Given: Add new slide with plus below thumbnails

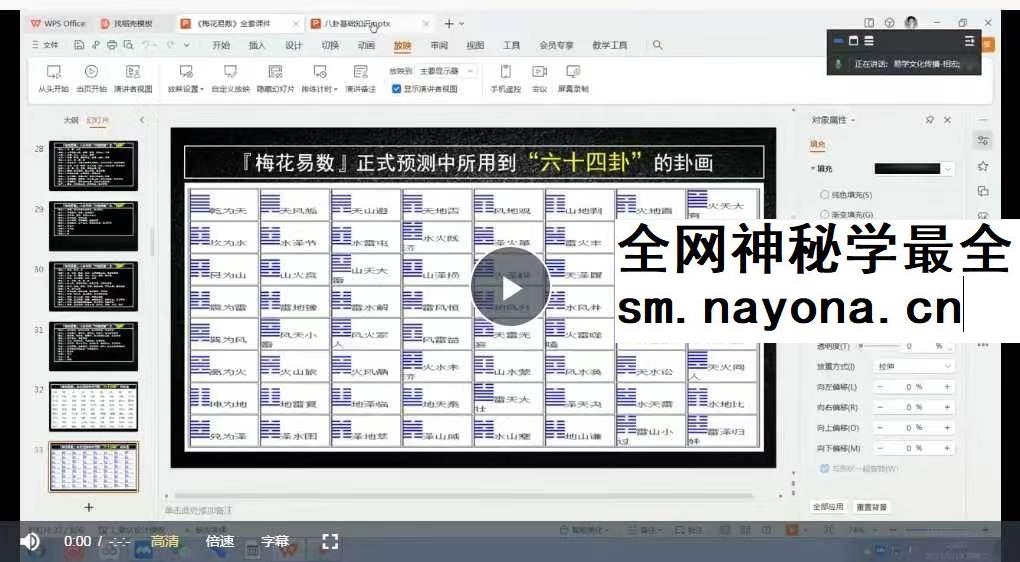Looking at the screenshot, I should 89,507.
